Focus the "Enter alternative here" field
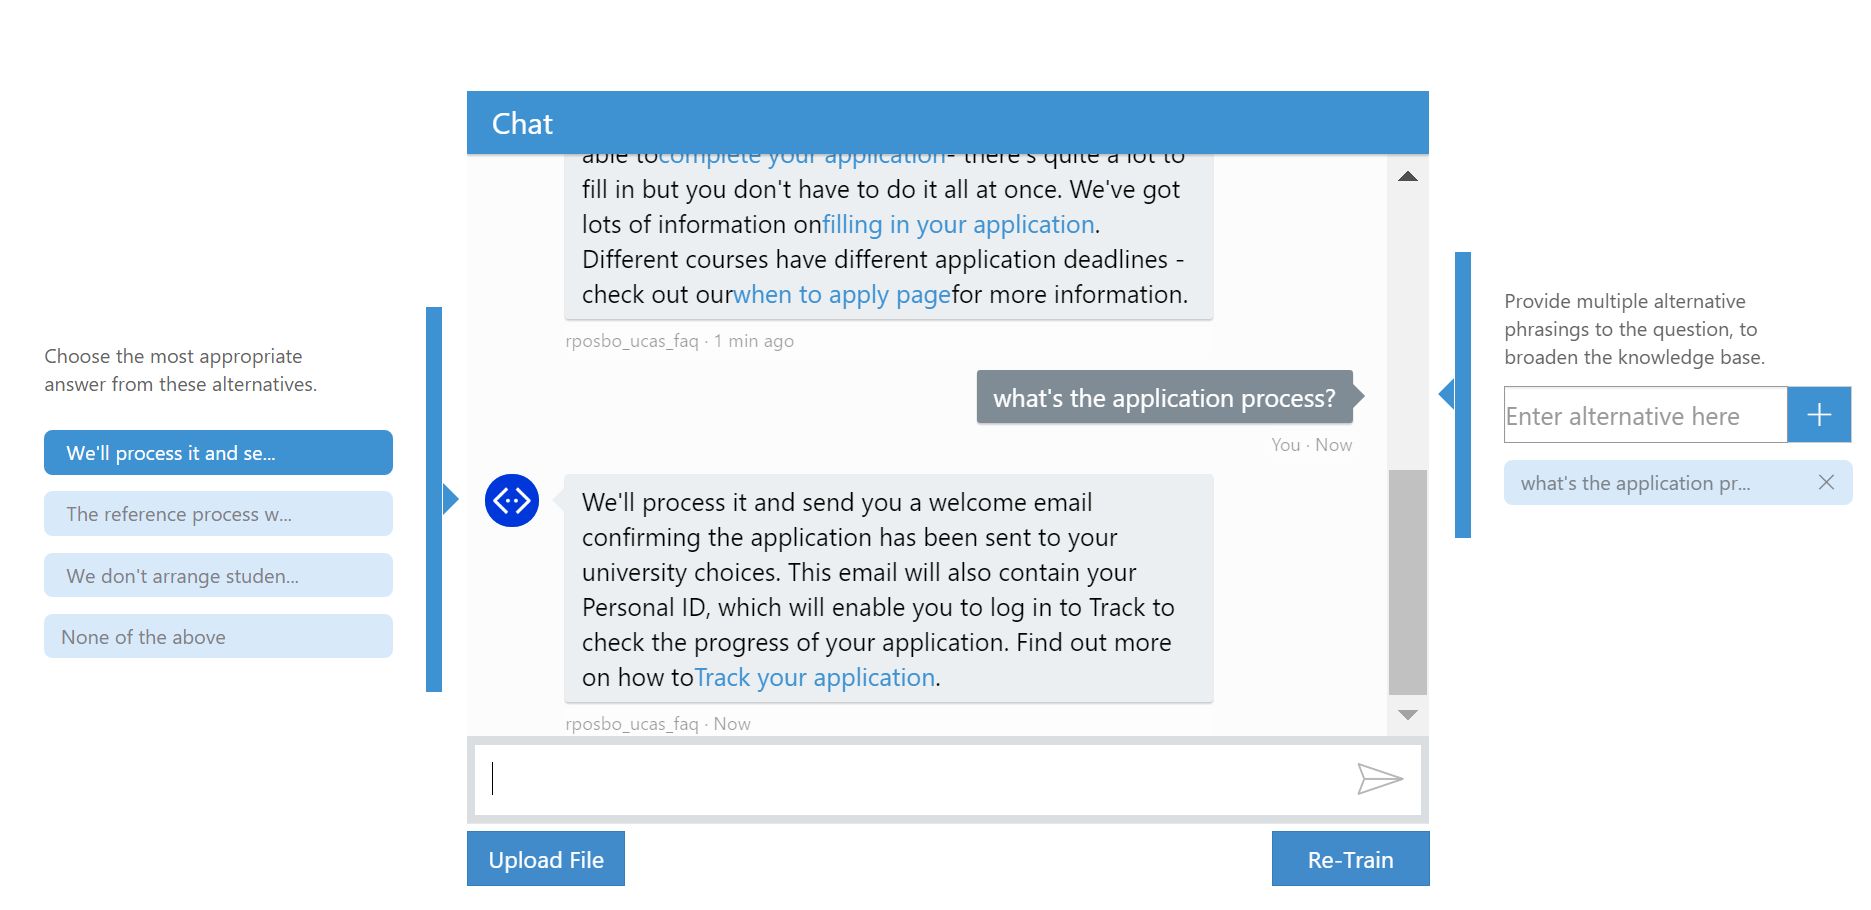Screen dimensions: 1871x910 tap(1646, 415)
